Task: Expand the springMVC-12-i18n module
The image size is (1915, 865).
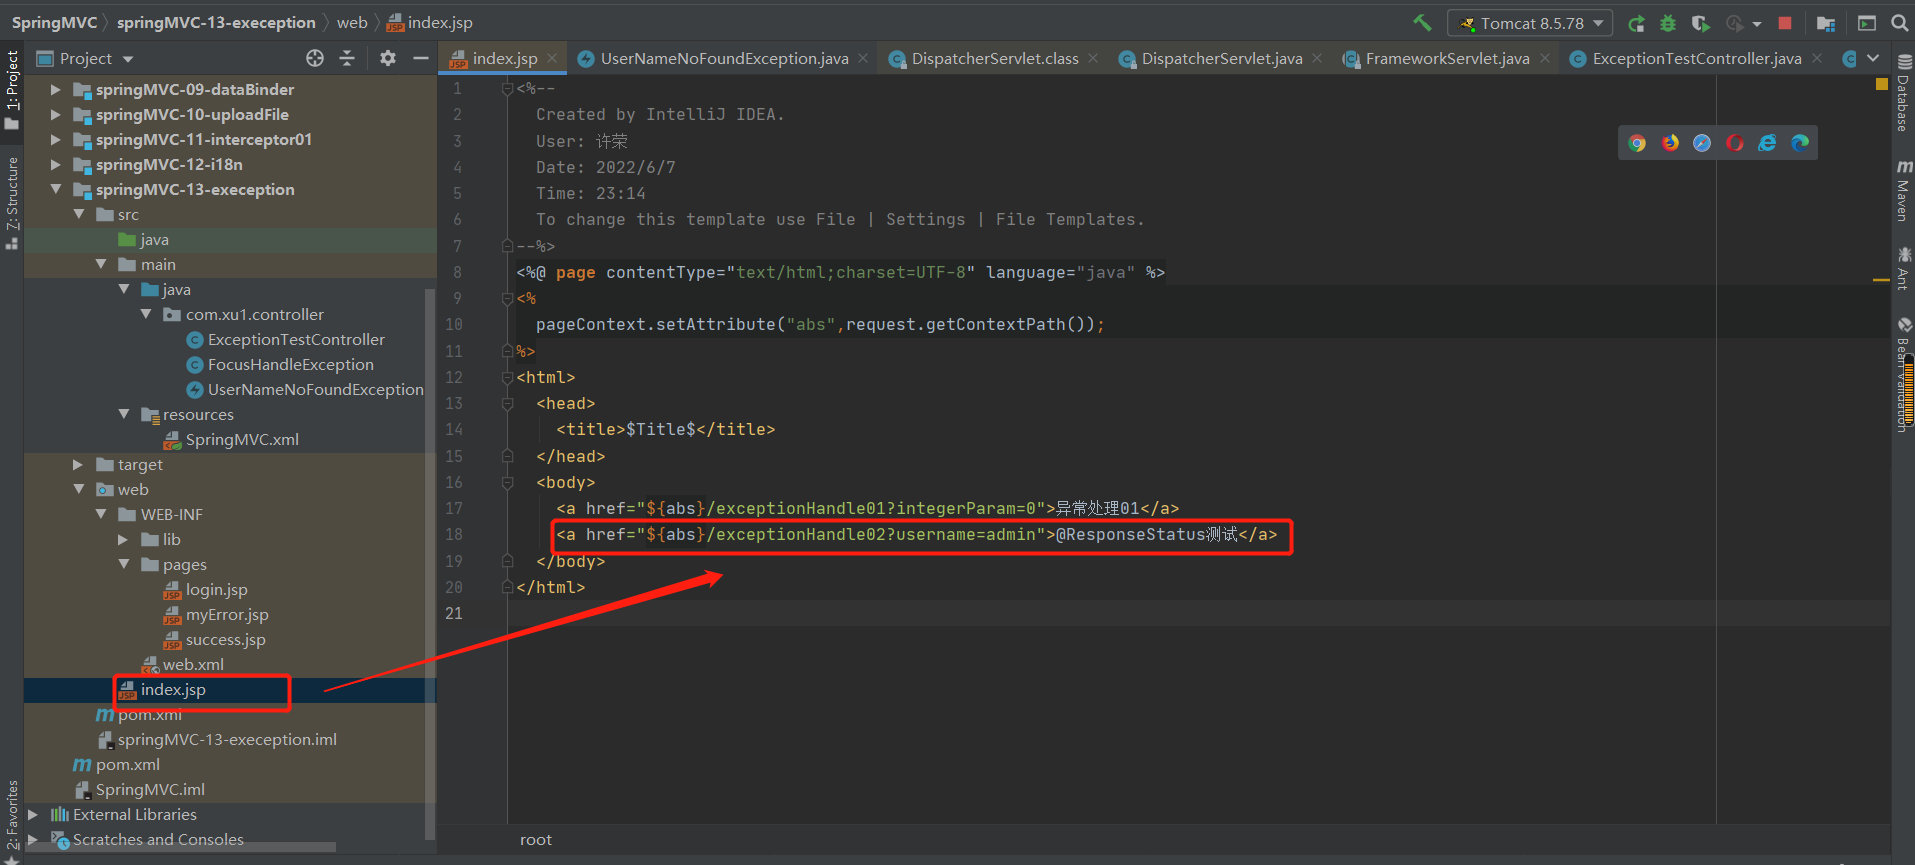Action: tap(56, 164)
